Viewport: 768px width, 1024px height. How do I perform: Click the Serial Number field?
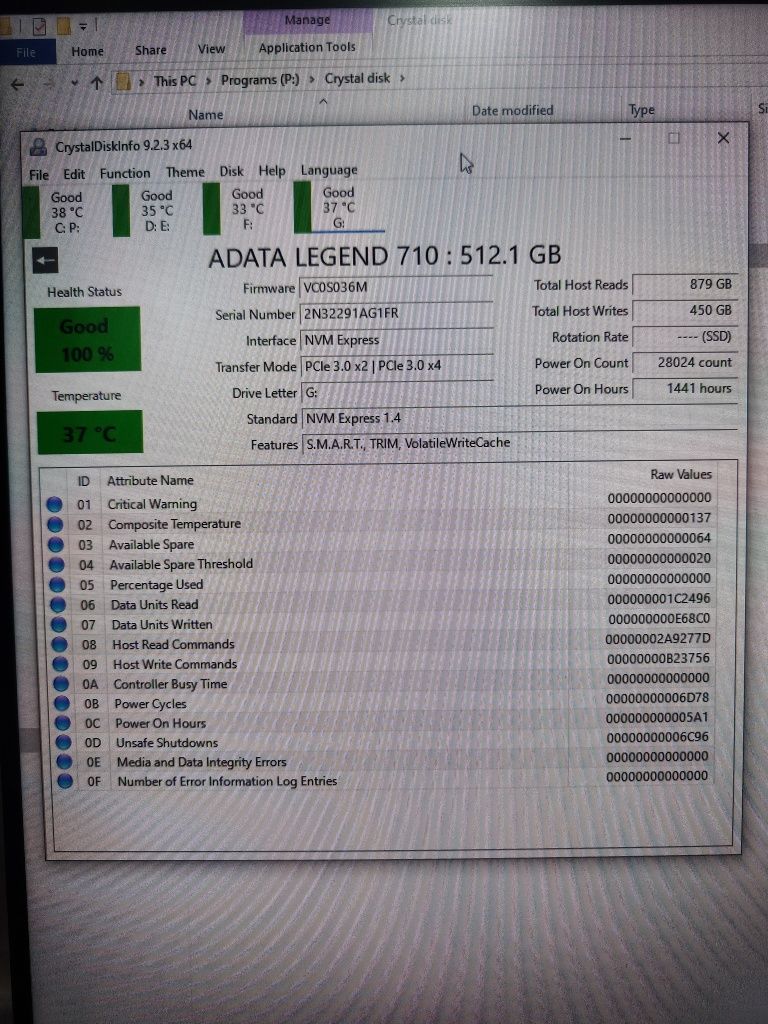tap(396, 313)
